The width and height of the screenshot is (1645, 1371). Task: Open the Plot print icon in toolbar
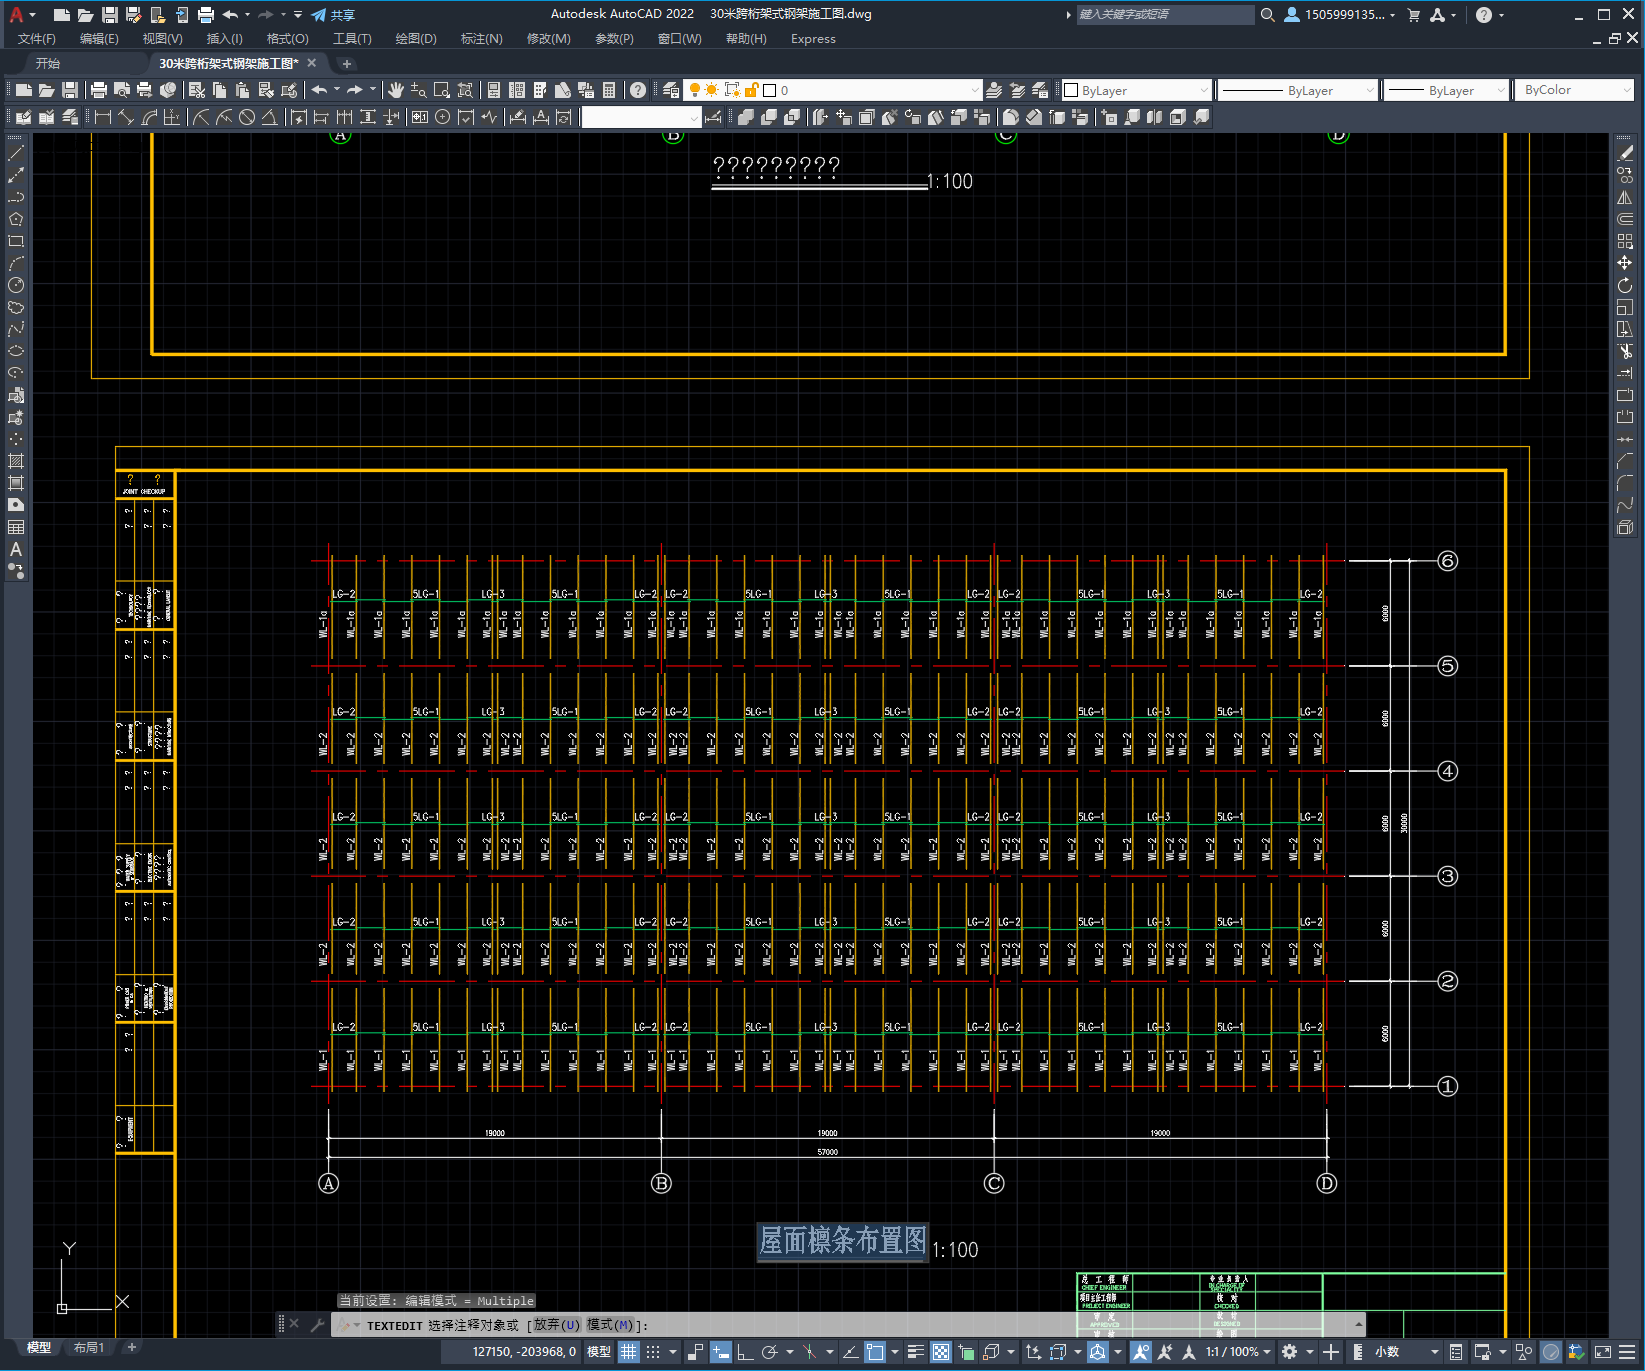(99, 90)
